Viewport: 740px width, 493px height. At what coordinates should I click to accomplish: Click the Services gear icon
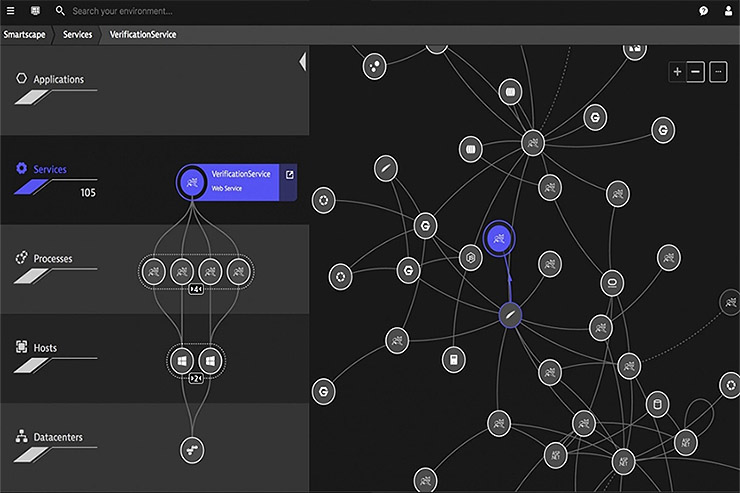pos(21,169)
